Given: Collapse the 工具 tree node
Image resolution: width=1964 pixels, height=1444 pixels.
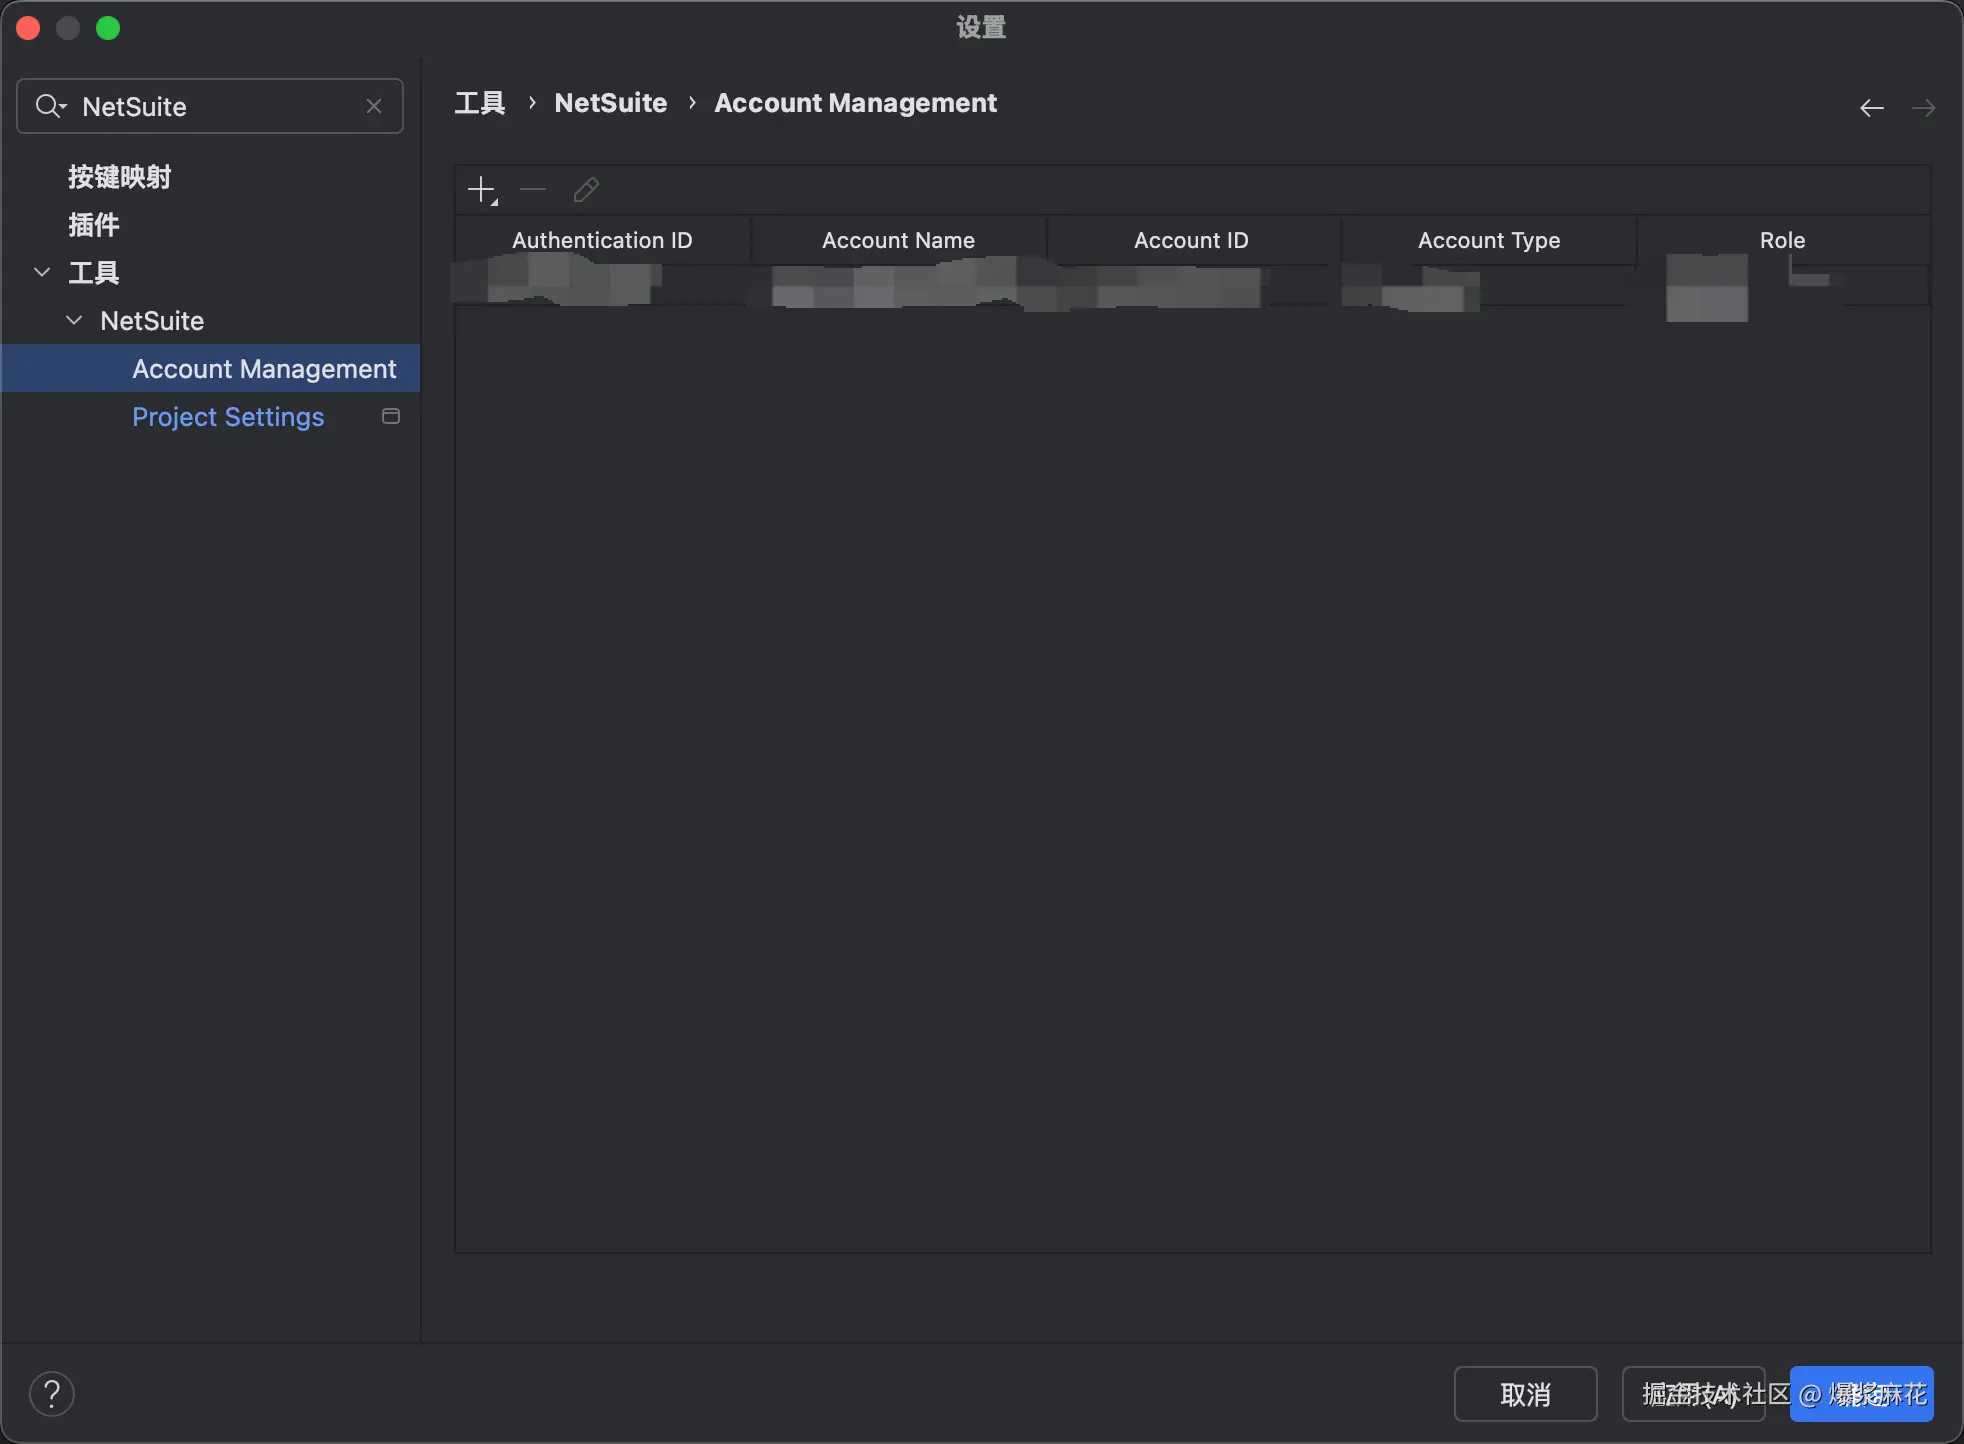Looking at the screenshot, I should point(42,272).
